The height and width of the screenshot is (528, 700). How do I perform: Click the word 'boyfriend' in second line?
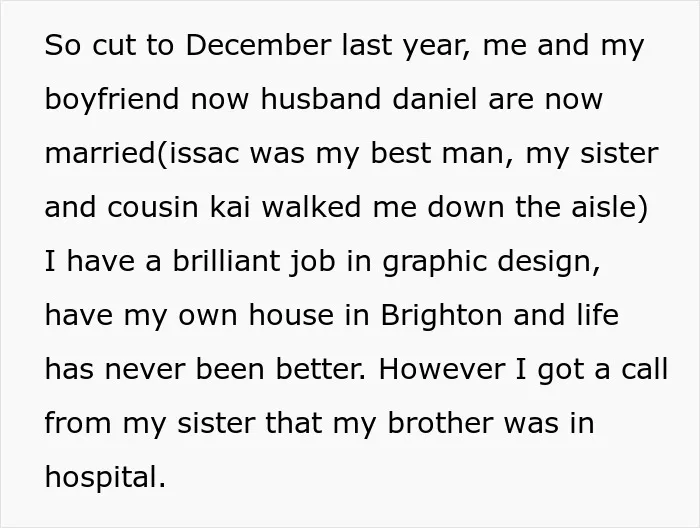click(112, 100)
